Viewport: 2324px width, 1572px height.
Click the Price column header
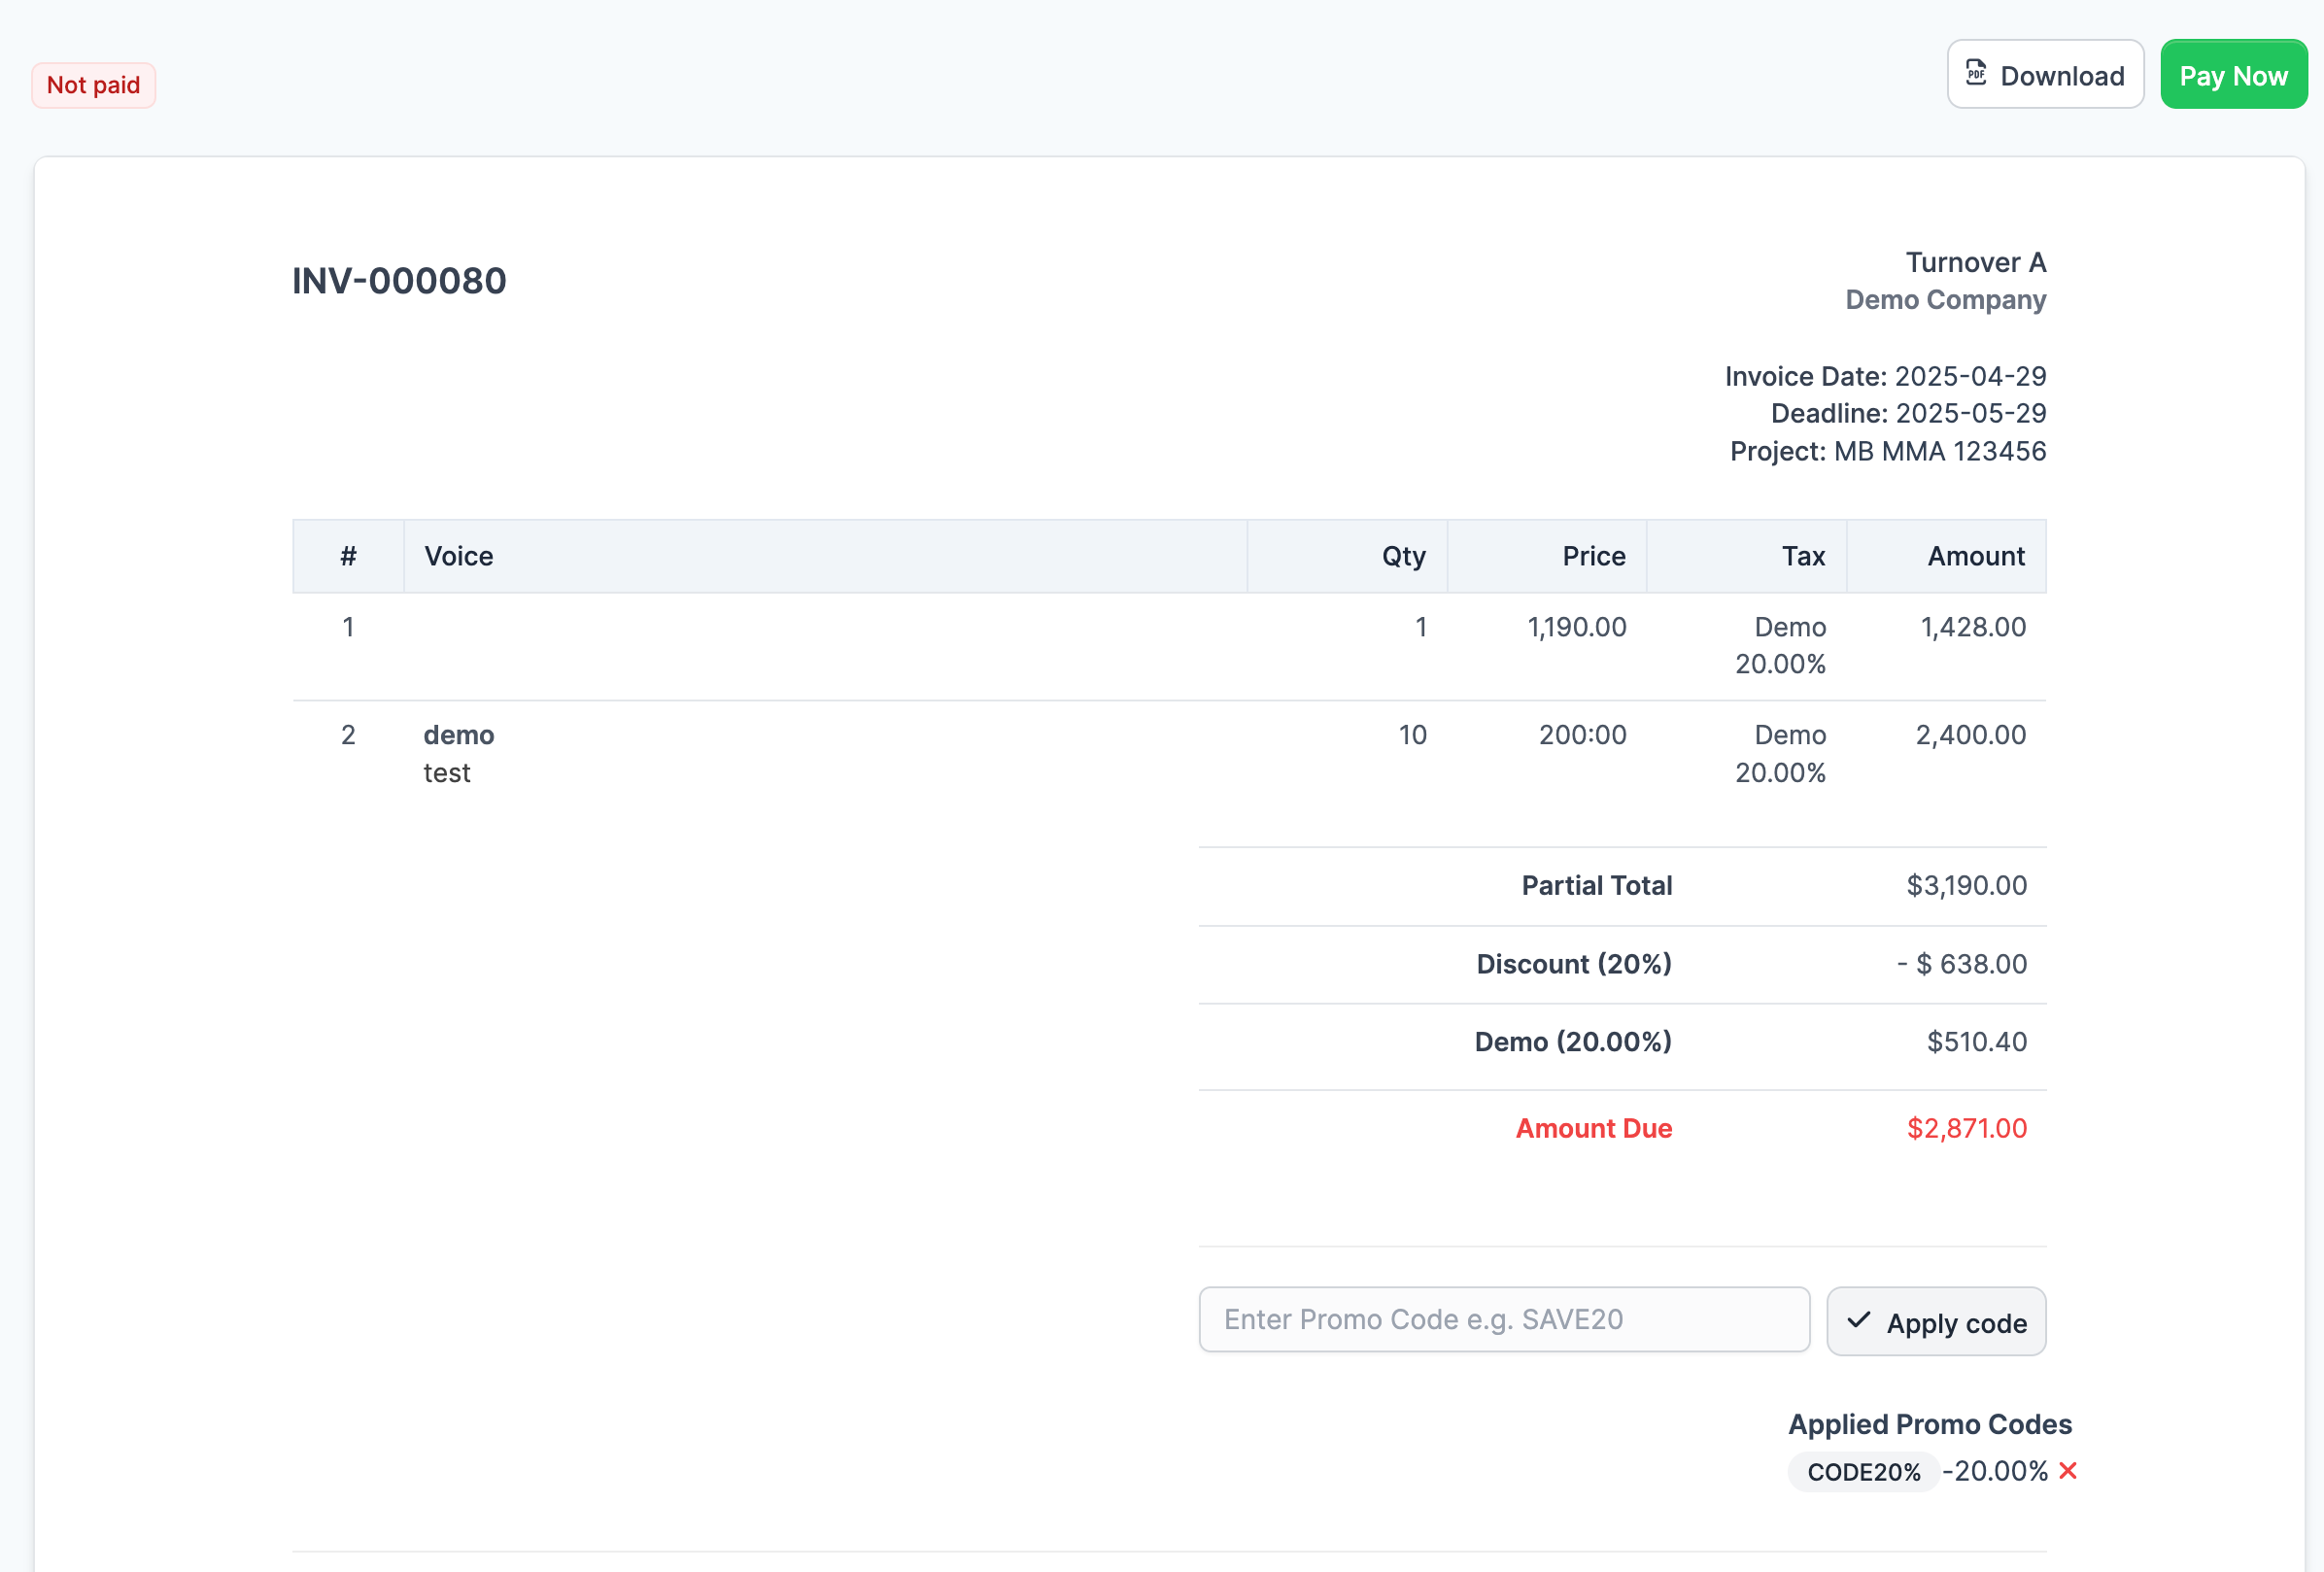[x=1593, y=556]
